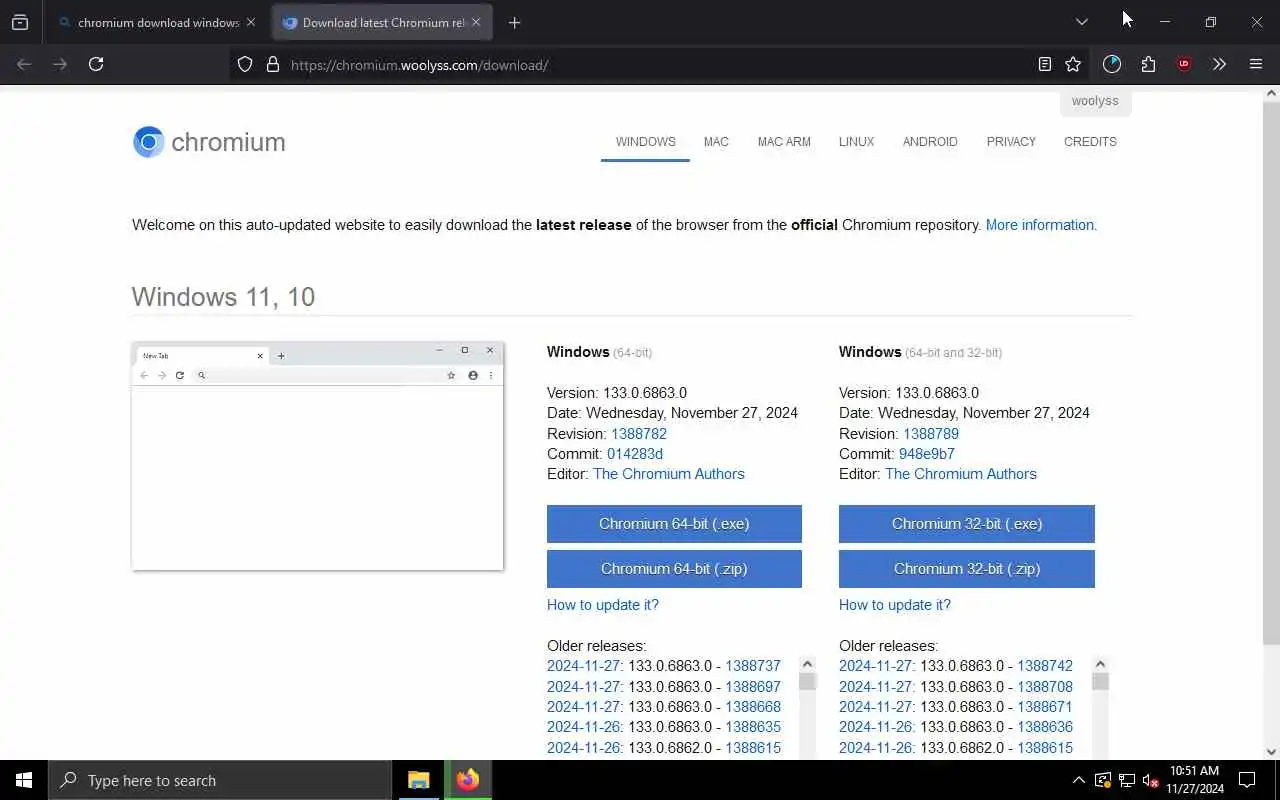
Task: Open commit 014283d link
Action: point(635,454)
